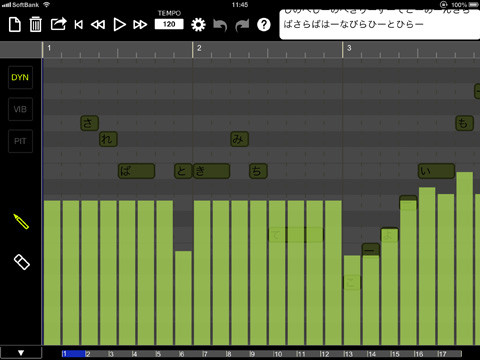The width and height of the screenshot is (480, 360).
Task: Jump to bar 17 in overview strip
Action: [442, 354]
